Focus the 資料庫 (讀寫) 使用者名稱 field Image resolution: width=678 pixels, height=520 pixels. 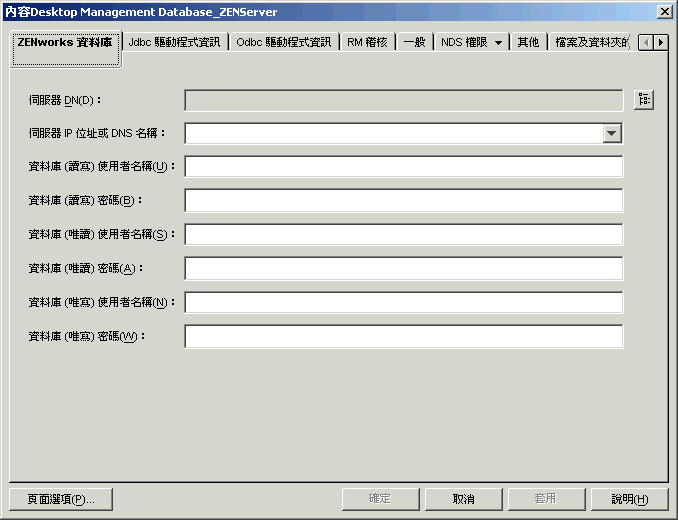[x=403, y=166]
